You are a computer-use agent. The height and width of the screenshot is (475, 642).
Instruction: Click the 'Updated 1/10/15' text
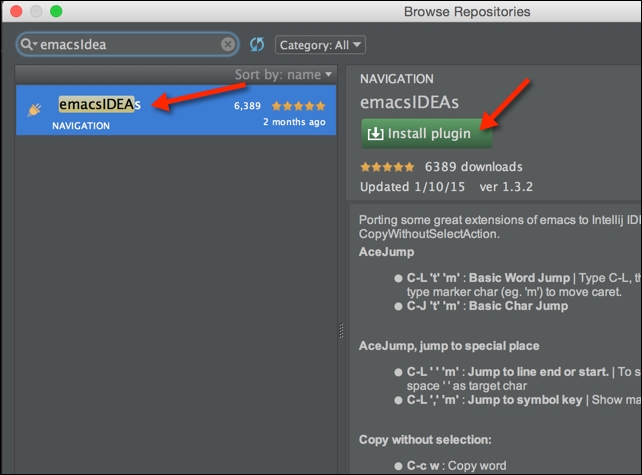412,187
